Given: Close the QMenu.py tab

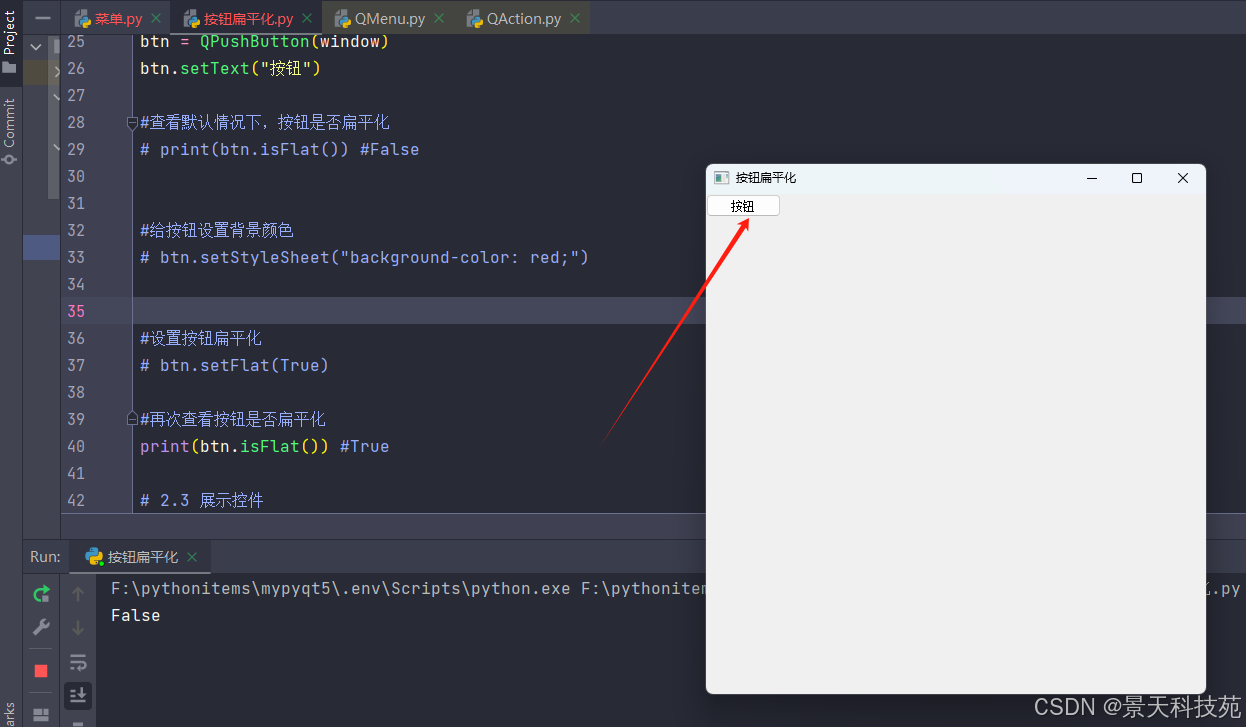Looking at the screenshot, I should click(438, 19).
